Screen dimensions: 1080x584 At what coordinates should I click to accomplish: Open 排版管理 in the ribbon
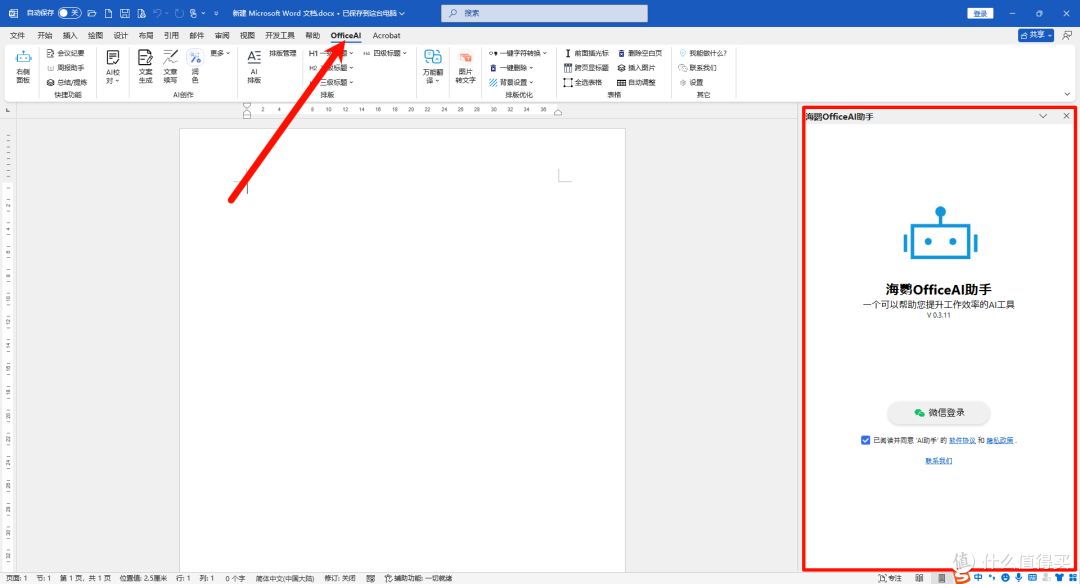click(282, 53)
